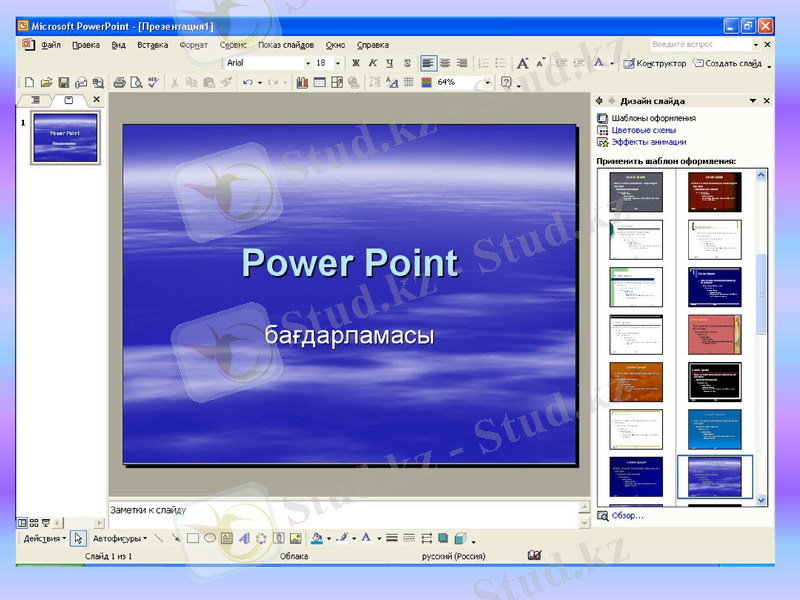
Task: Start slide show with the view icon
Action: 46,522
